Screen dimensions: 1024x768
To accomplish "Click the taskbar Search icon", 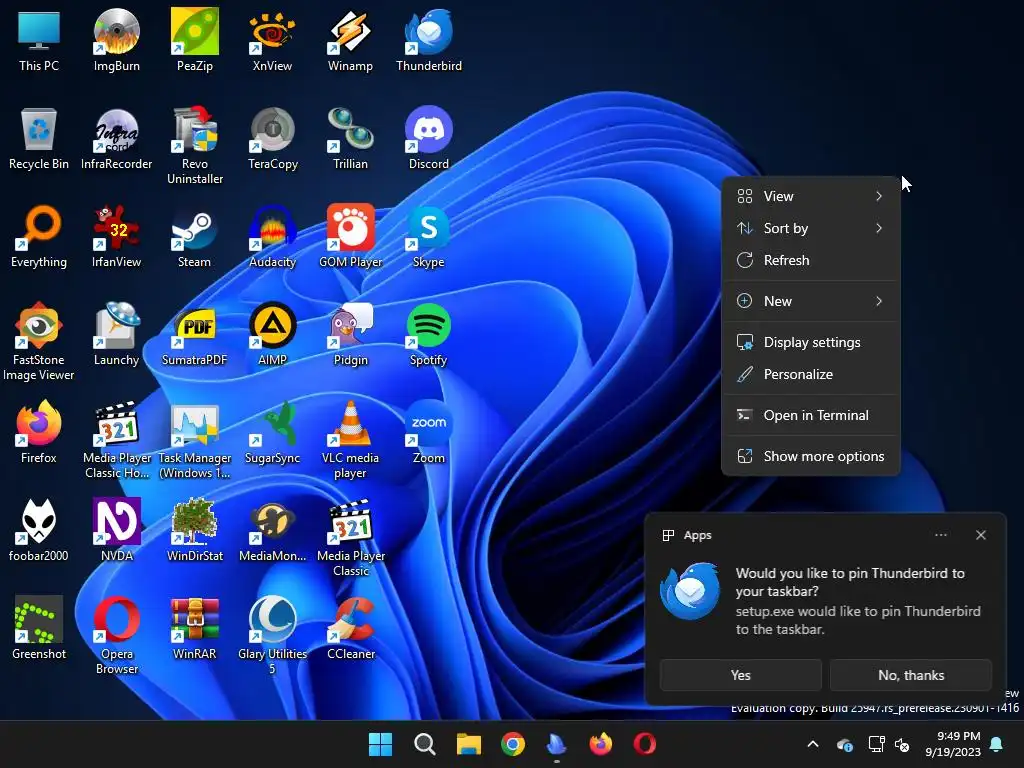I will pos(424,744).
